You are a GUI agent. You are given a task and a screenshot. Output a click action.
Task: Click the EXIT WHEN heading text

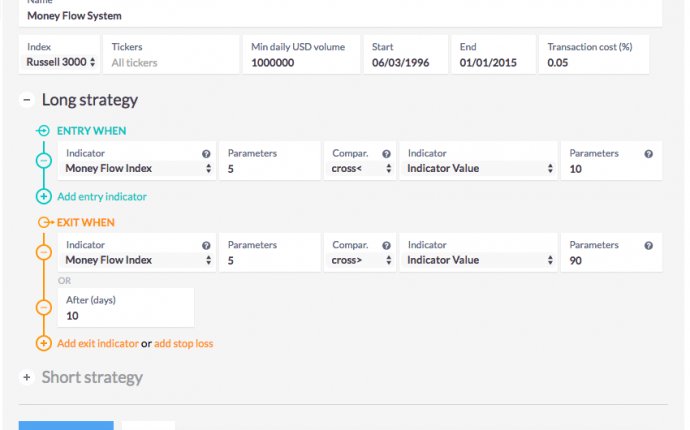[86, 222]
